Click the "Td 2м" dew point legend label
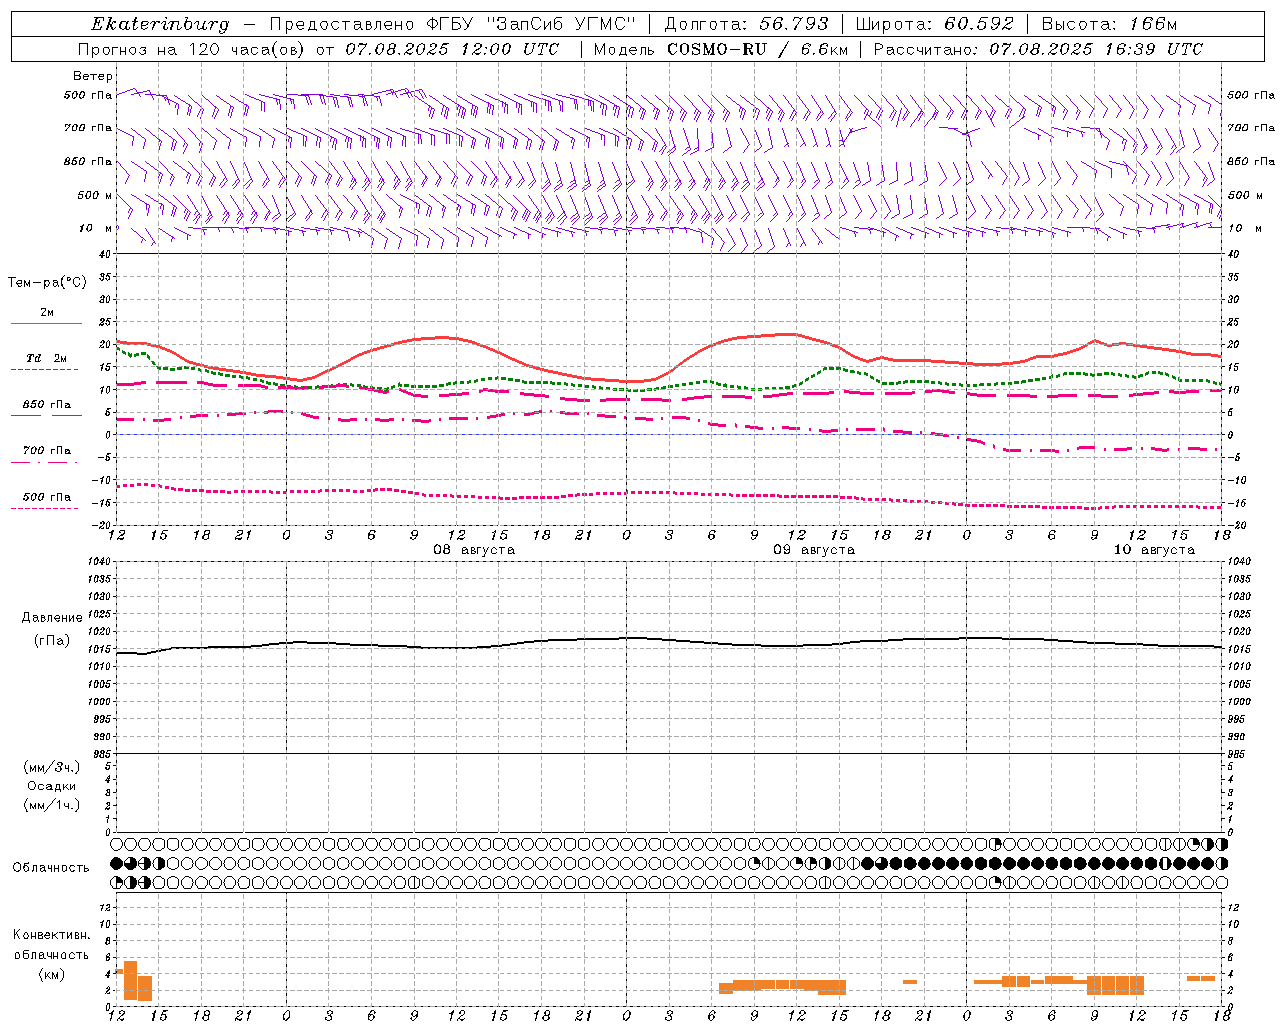 pyautogui.click(x=46, y=358)
